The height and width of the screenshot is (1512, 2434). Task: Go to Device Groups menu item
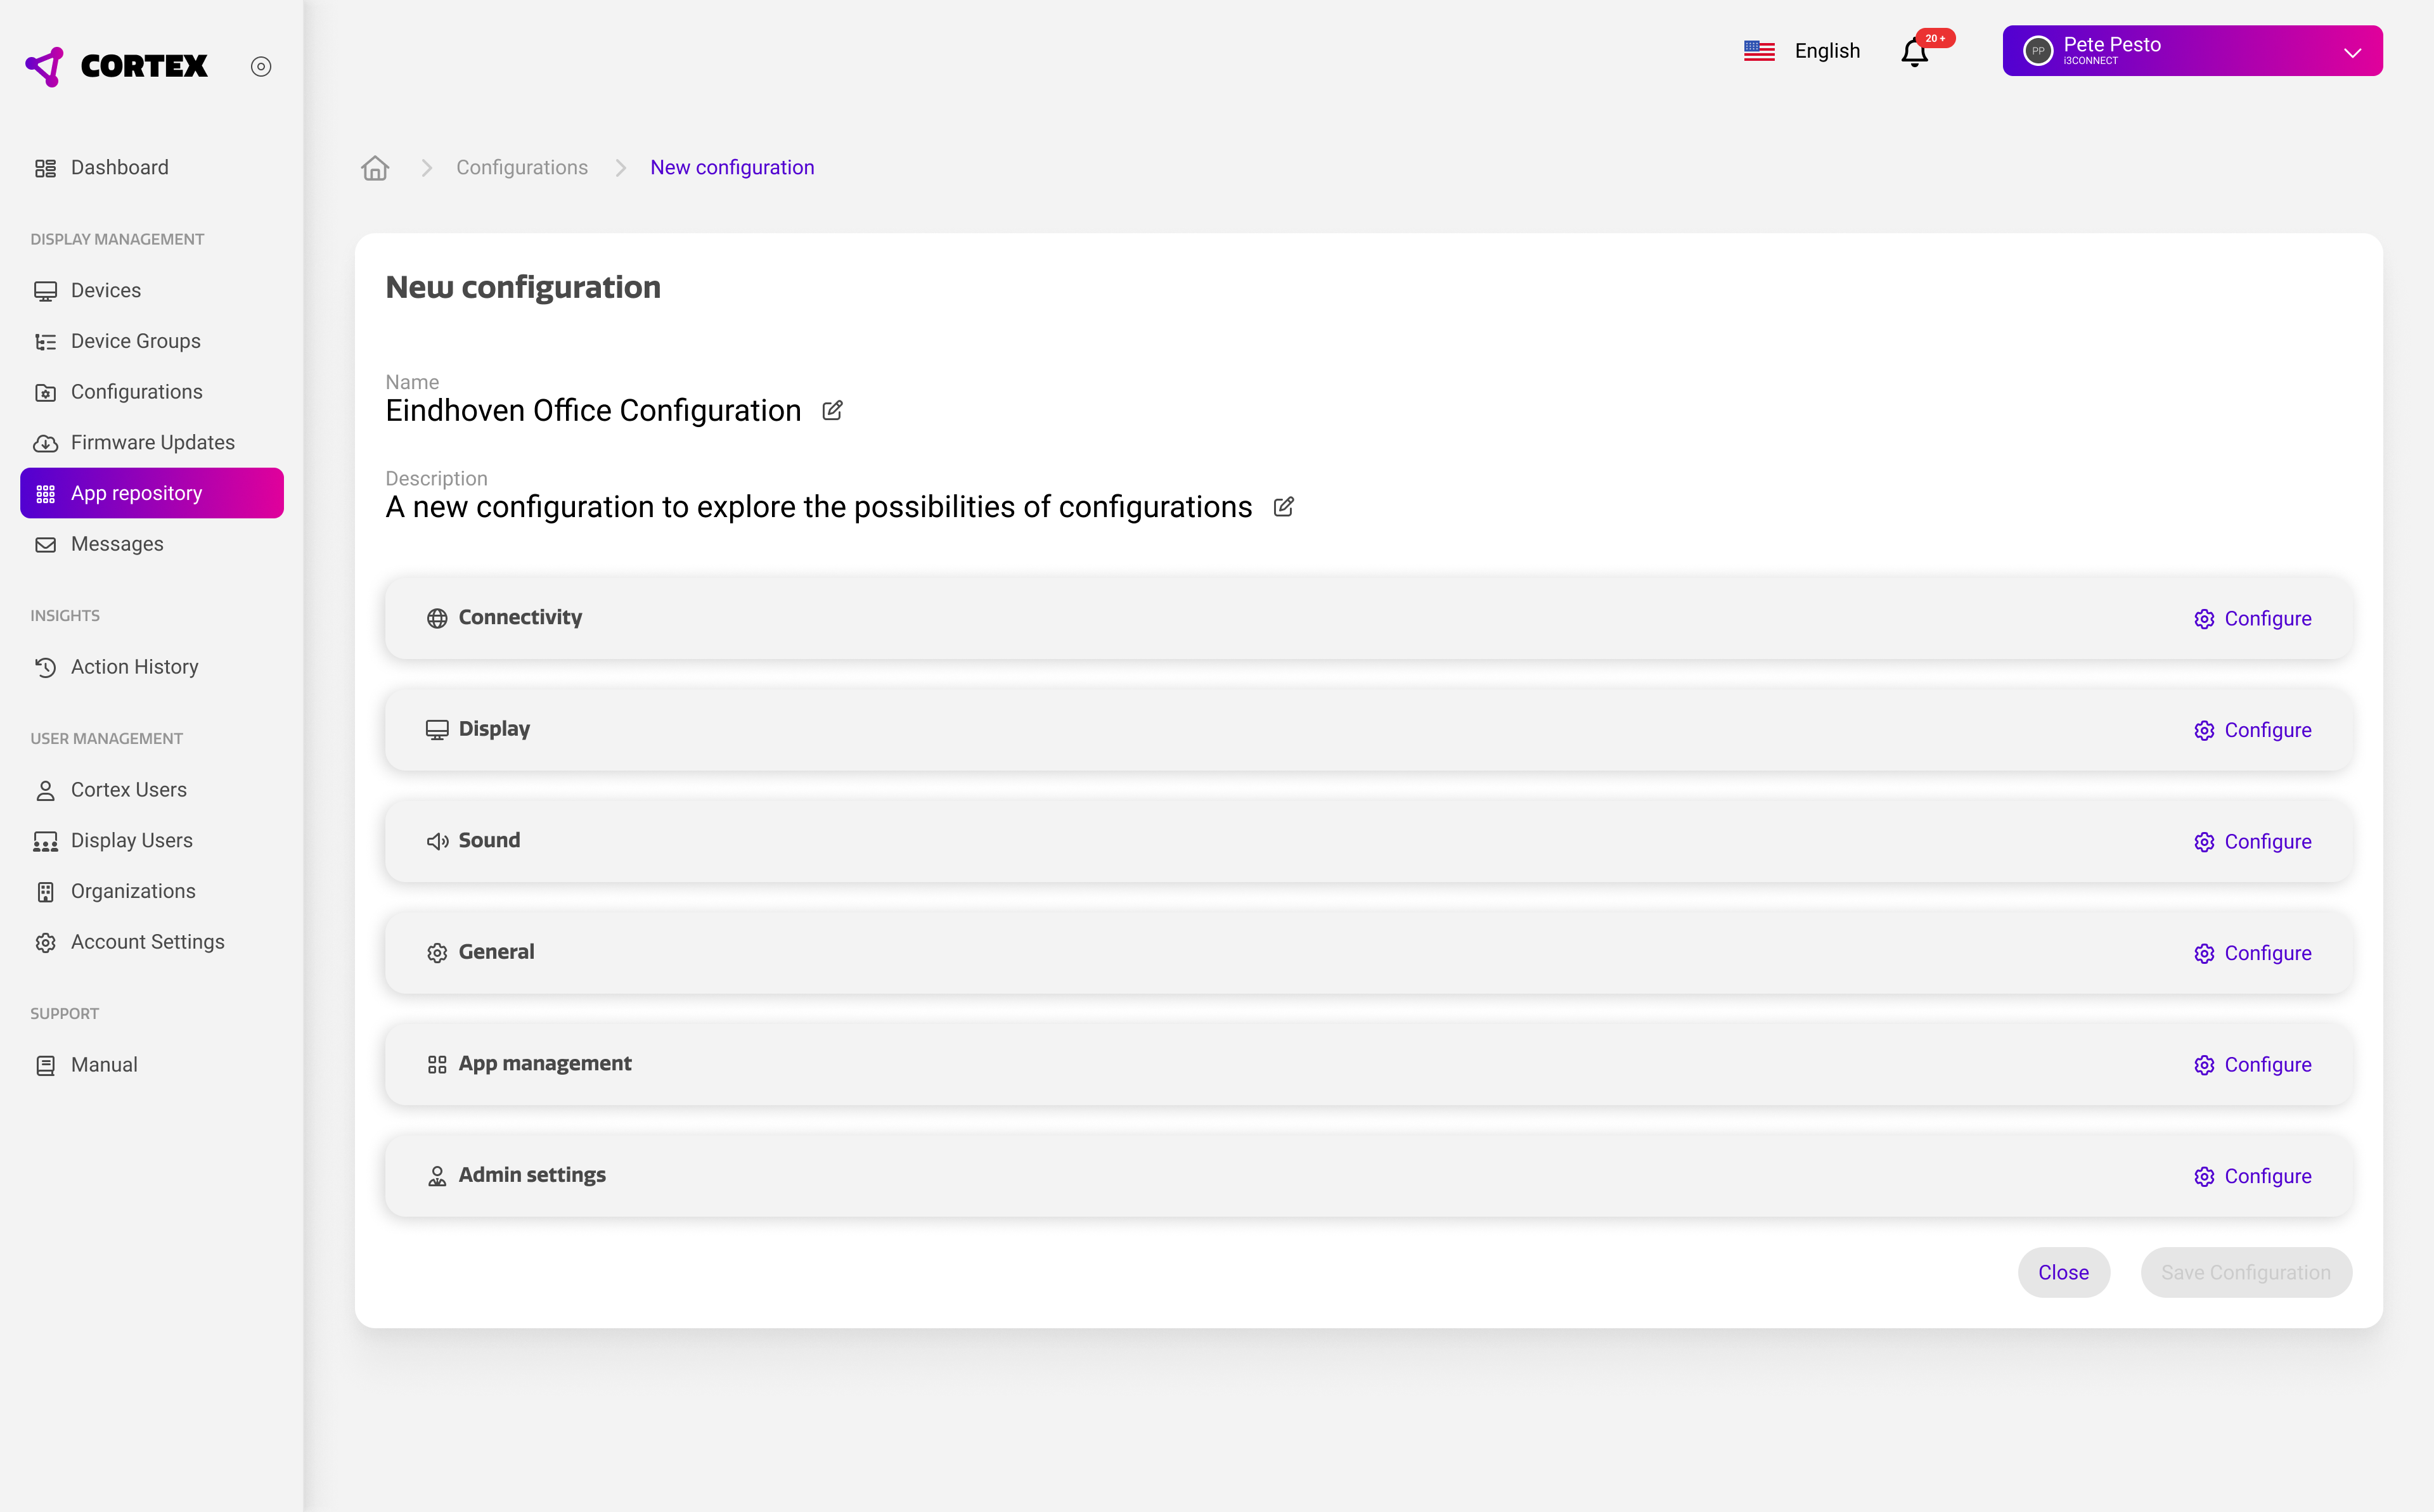(x=135, y=341)
